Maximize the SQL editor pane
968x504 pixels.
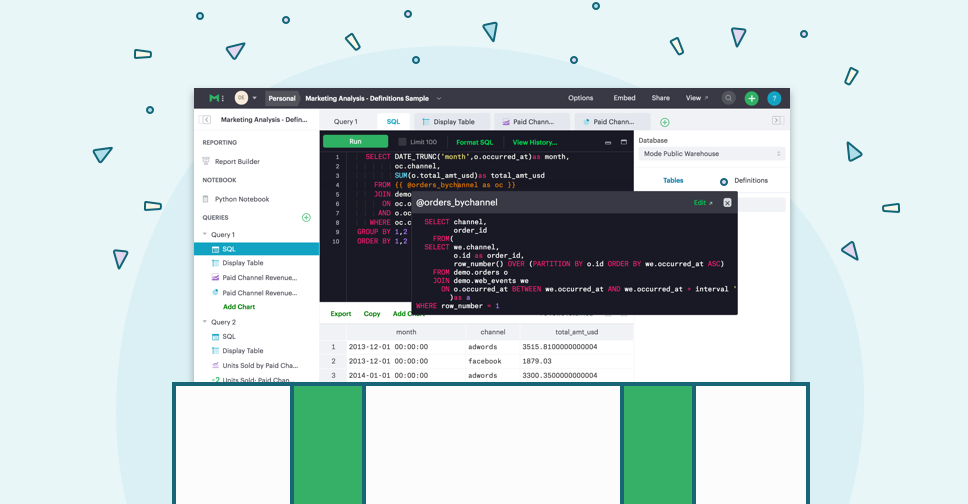coord(624,142)
